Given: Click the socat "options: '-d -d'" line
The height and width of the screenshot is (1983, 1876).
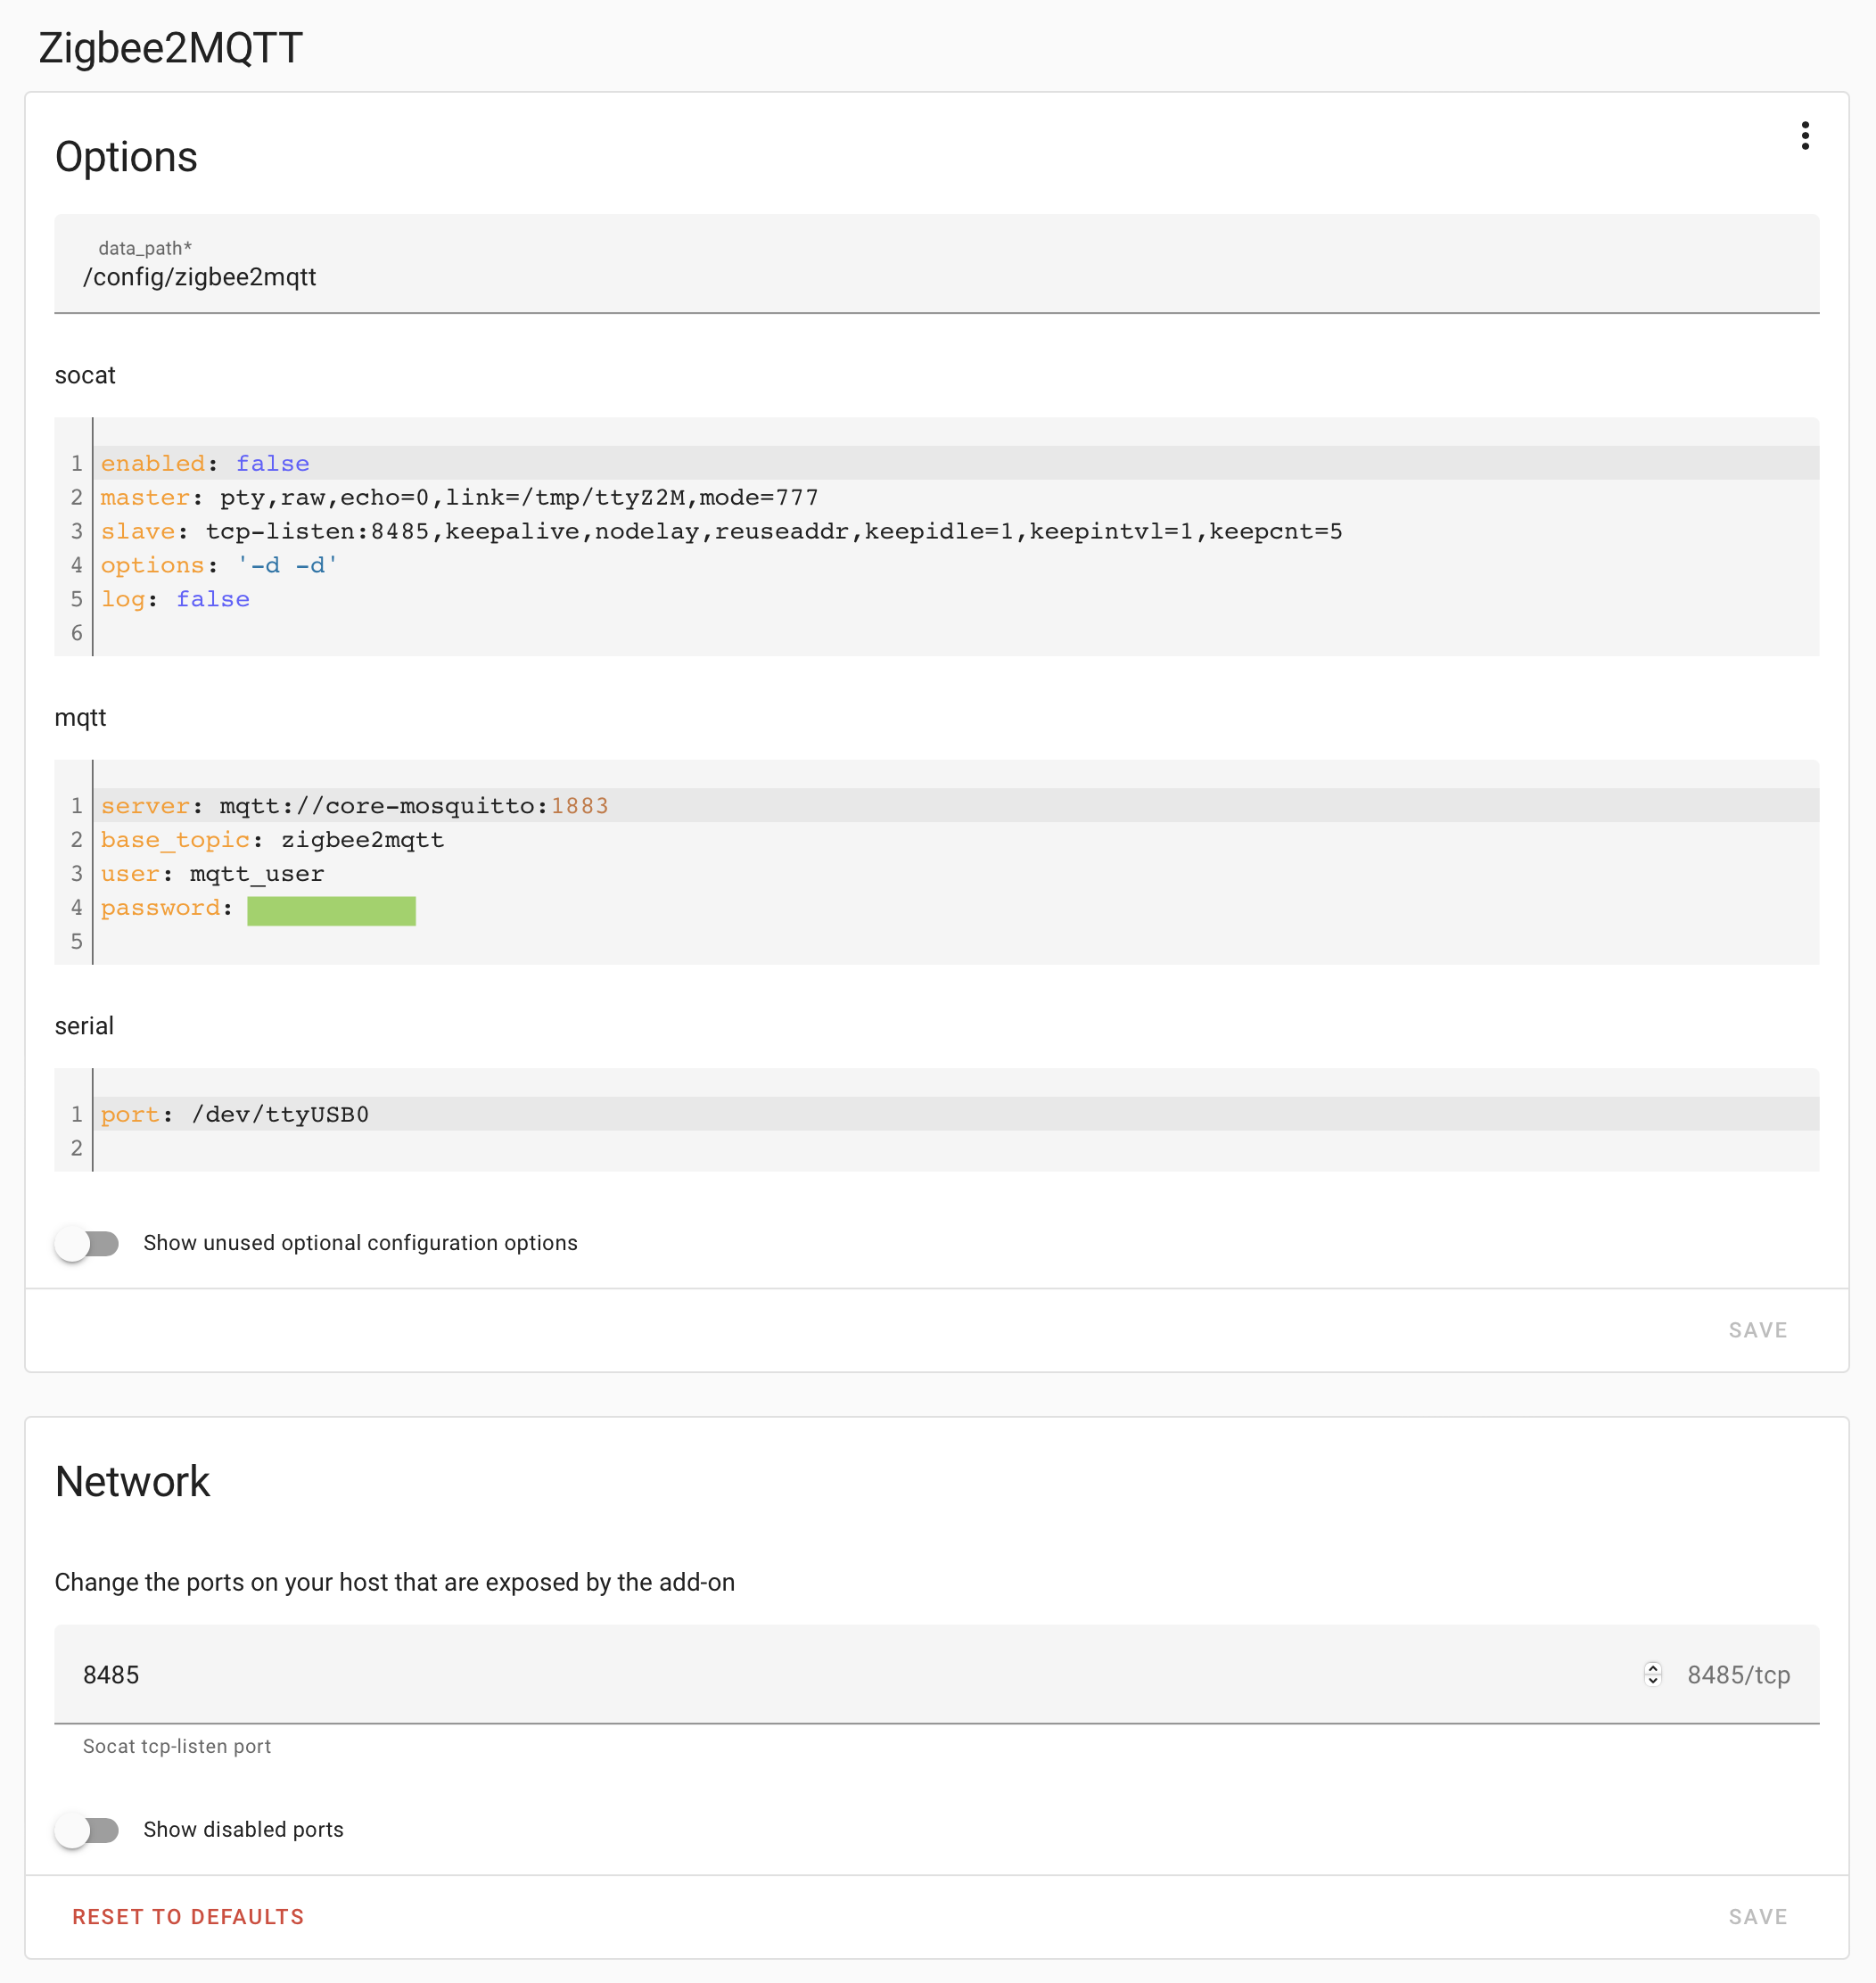Looking at the screenshot, I should 958,565.
